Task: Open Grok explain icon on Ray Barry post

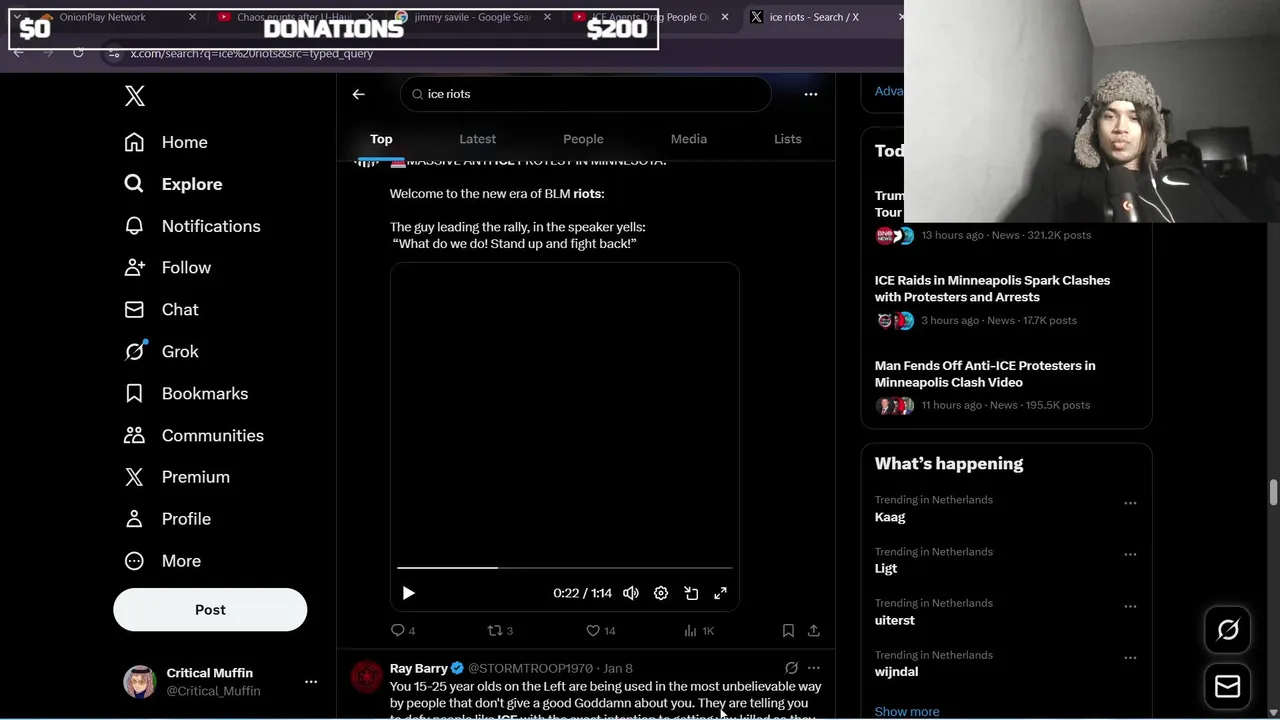Action: pyautogui.click(x=791, y=668)
